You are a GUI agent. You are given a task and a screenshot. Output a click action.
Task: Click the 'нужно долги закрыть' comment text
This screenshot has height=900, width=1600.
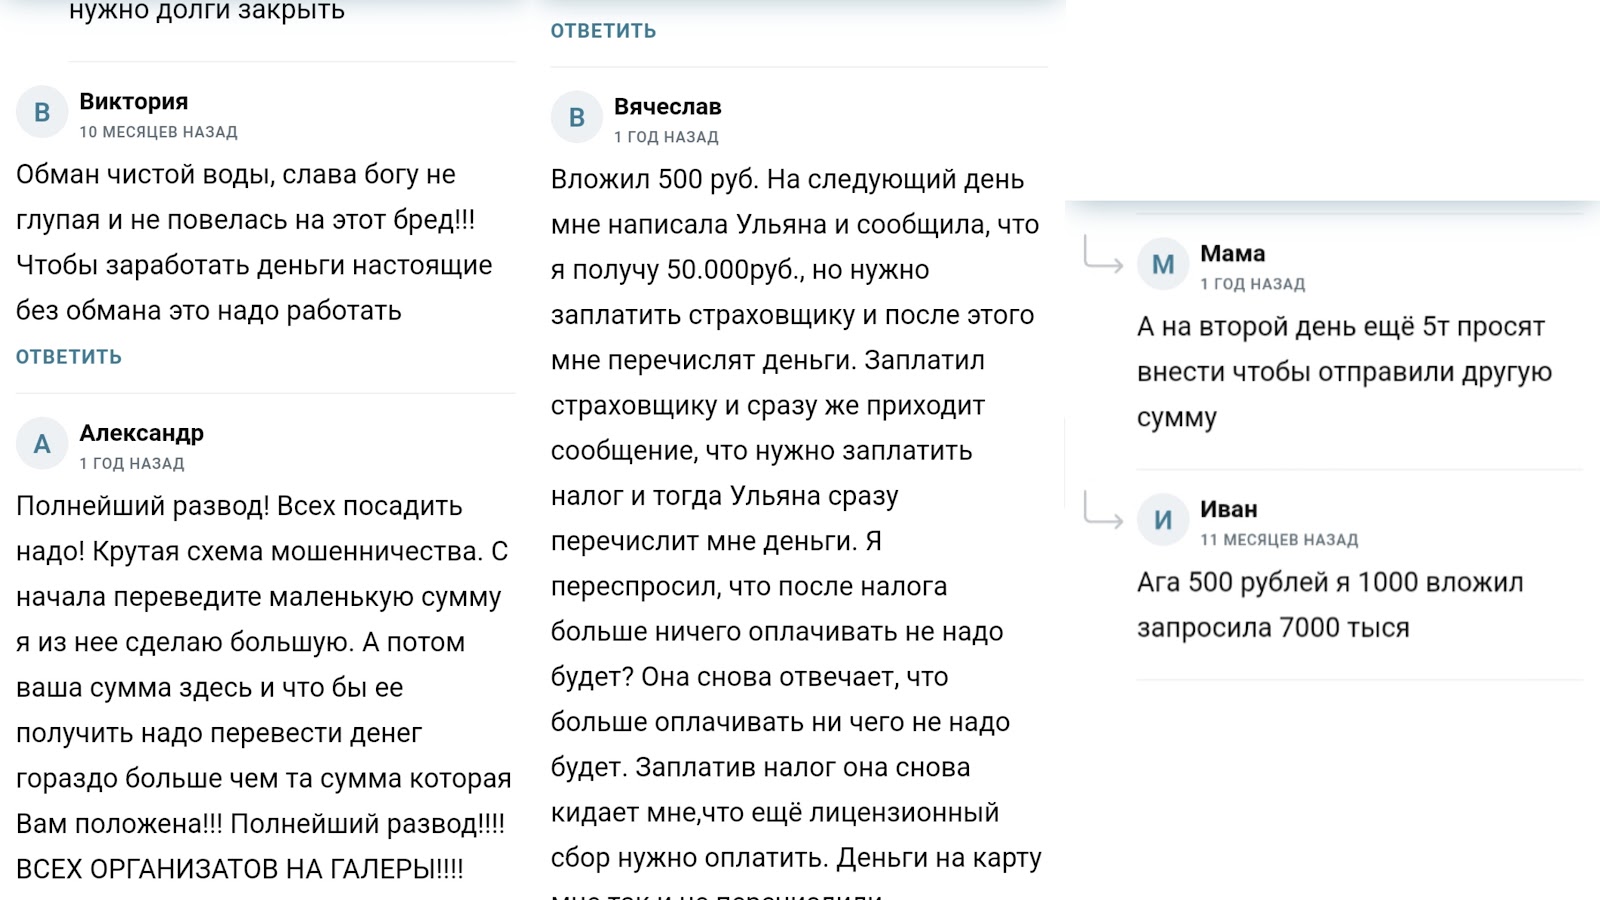point(205,12)
